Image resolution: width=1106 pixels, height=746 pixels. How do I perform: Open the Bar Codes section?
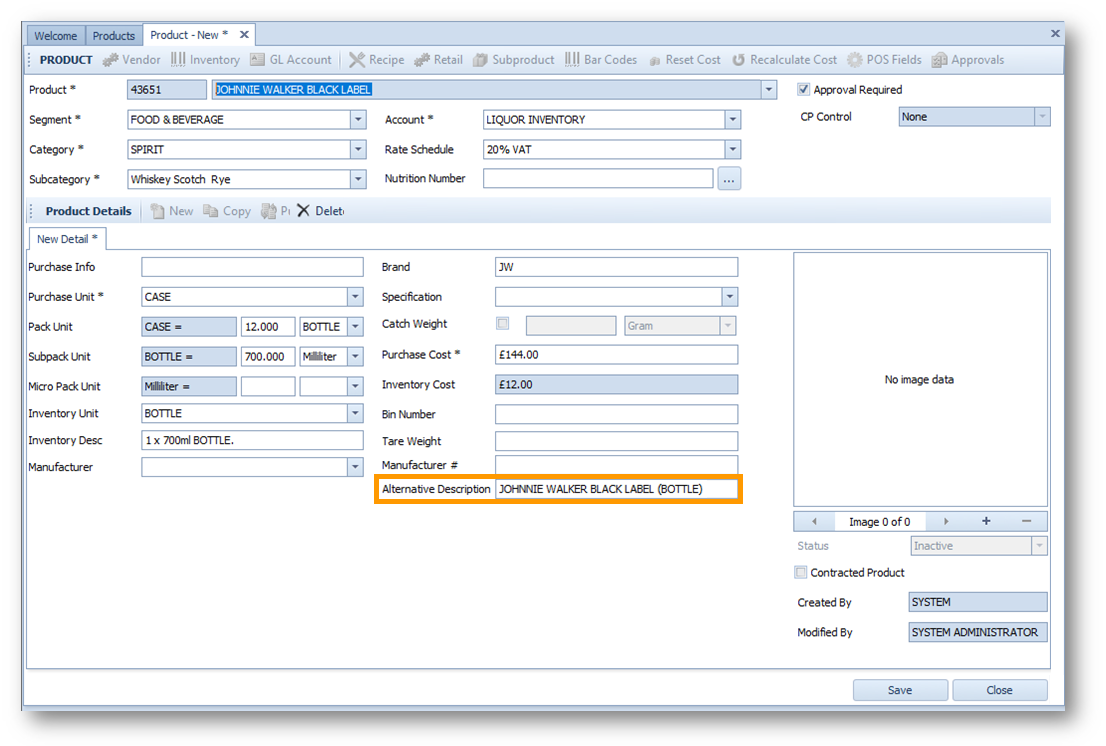(x=601, y=60)
